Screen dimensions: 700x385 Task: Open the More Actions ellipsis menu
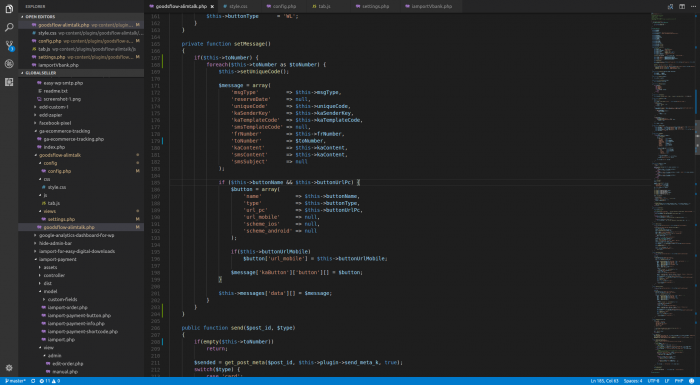tap(693, 6)
